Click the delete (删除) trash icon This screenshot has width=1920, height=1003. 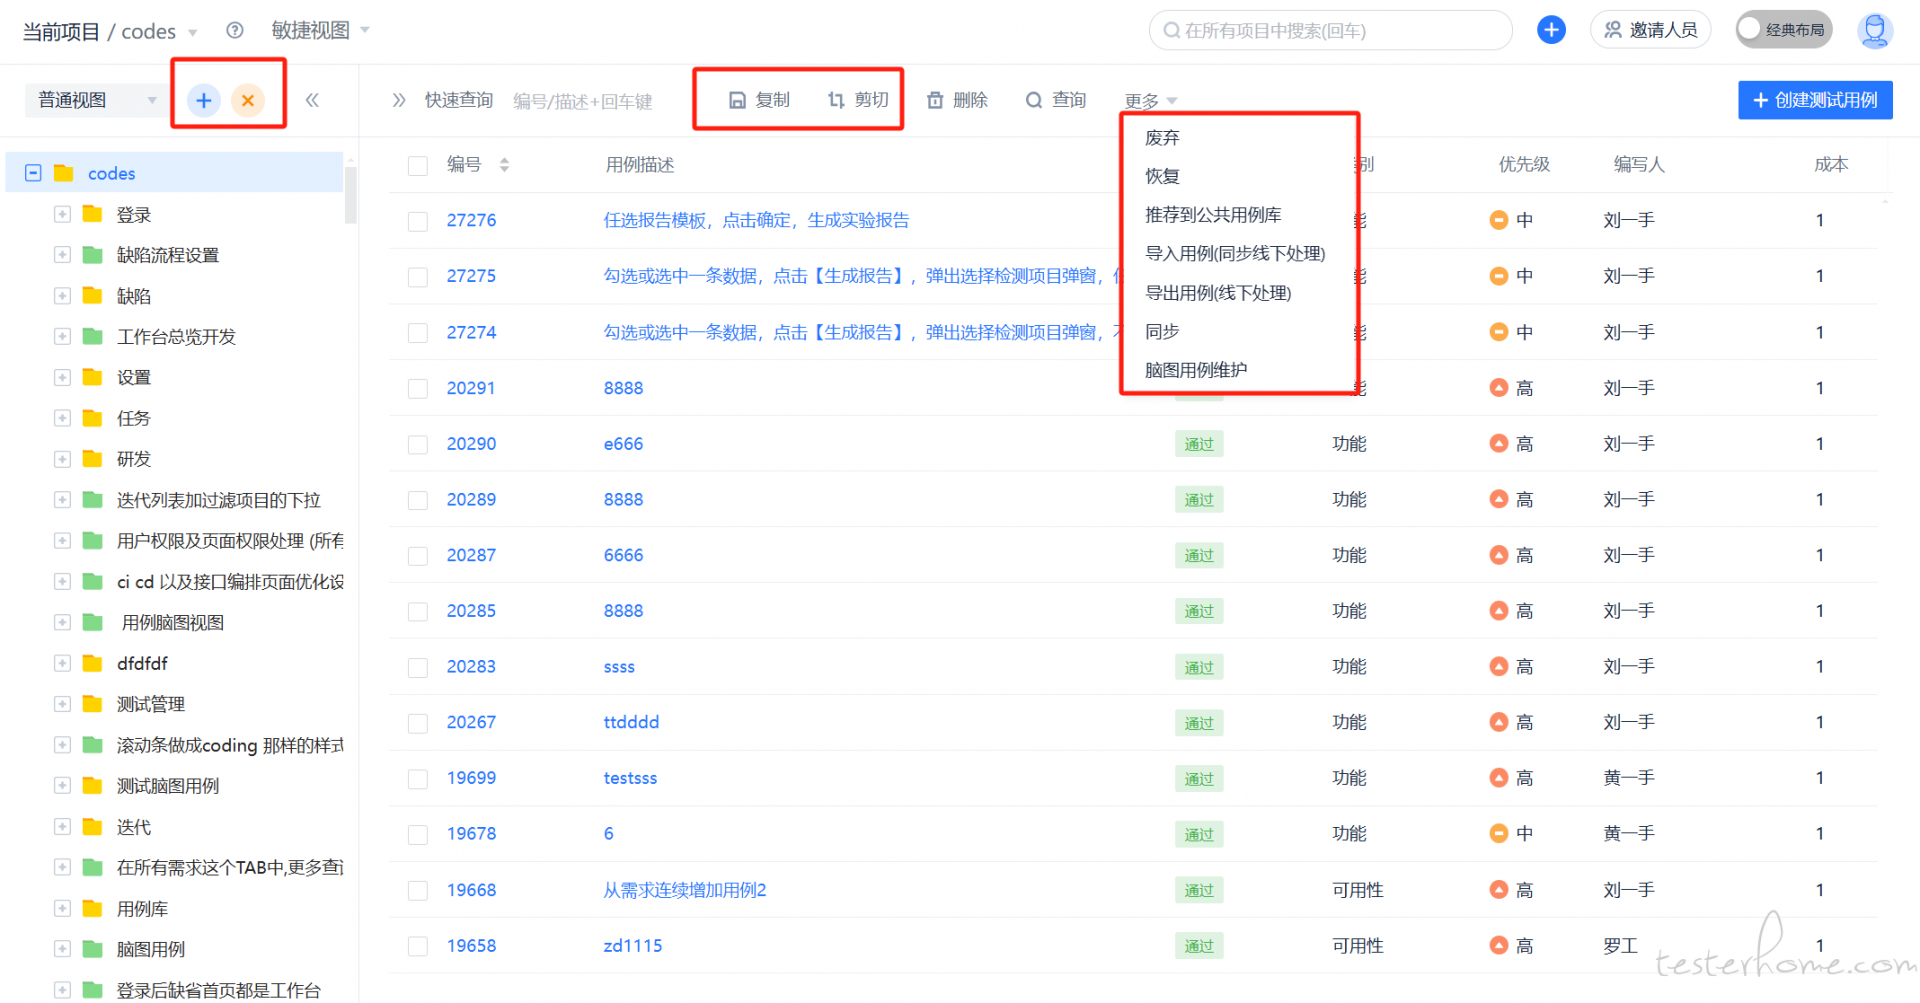[935, 100]
